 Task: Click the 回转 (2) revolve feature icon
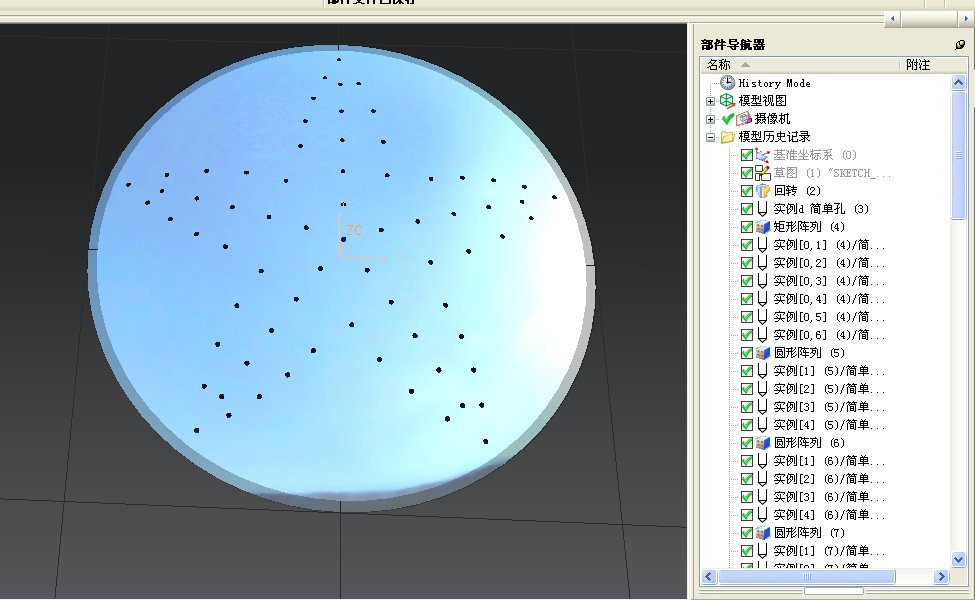(x=763, y=191)
